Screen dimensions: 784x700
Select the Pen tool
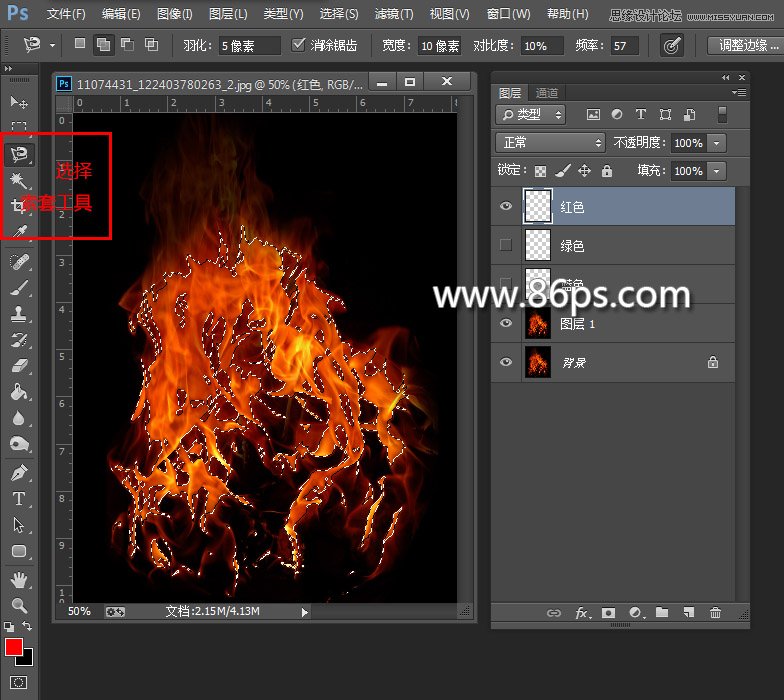[x=19, y=472]
